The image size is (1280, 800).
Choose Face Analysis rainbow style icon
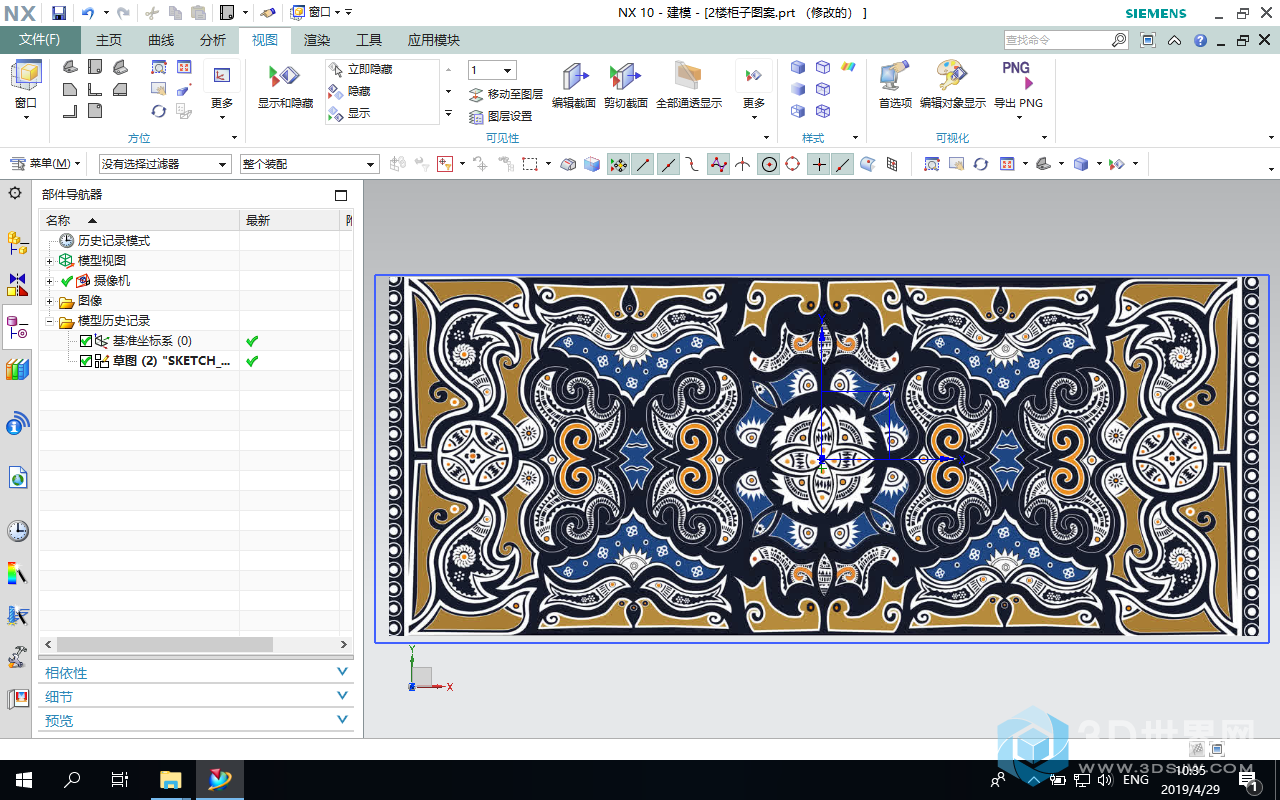tap(848, 67)
